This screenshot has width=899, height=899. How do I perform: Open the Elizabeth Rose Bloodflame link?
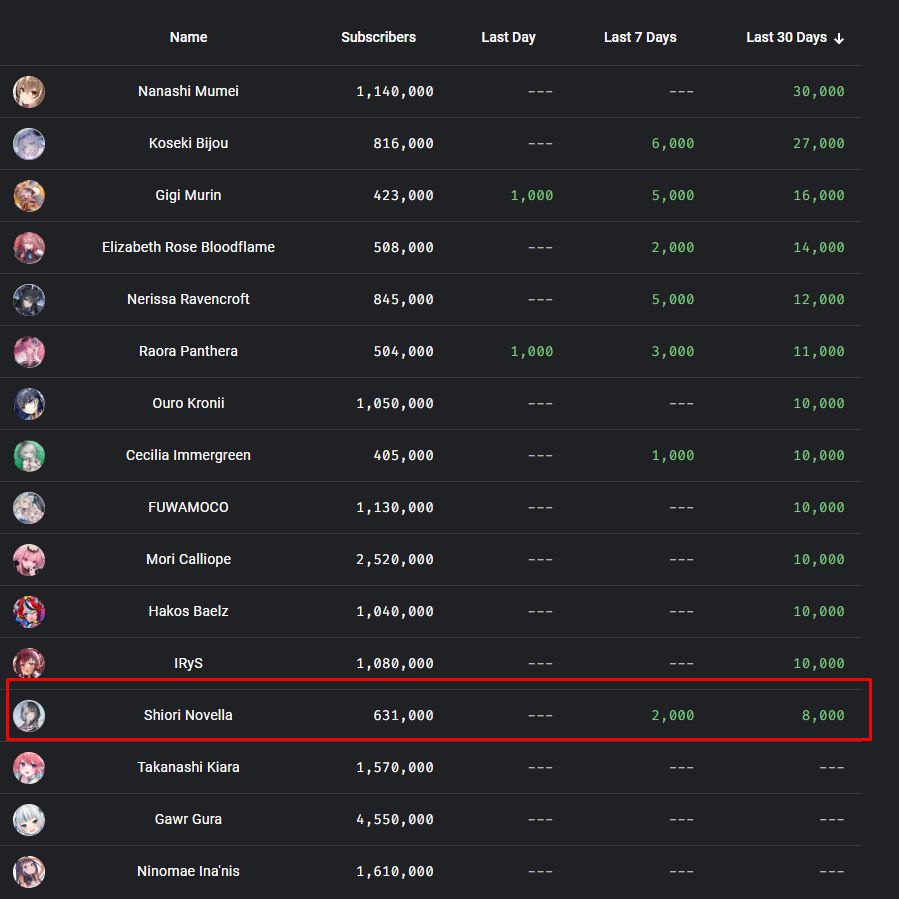pos(188,247)
